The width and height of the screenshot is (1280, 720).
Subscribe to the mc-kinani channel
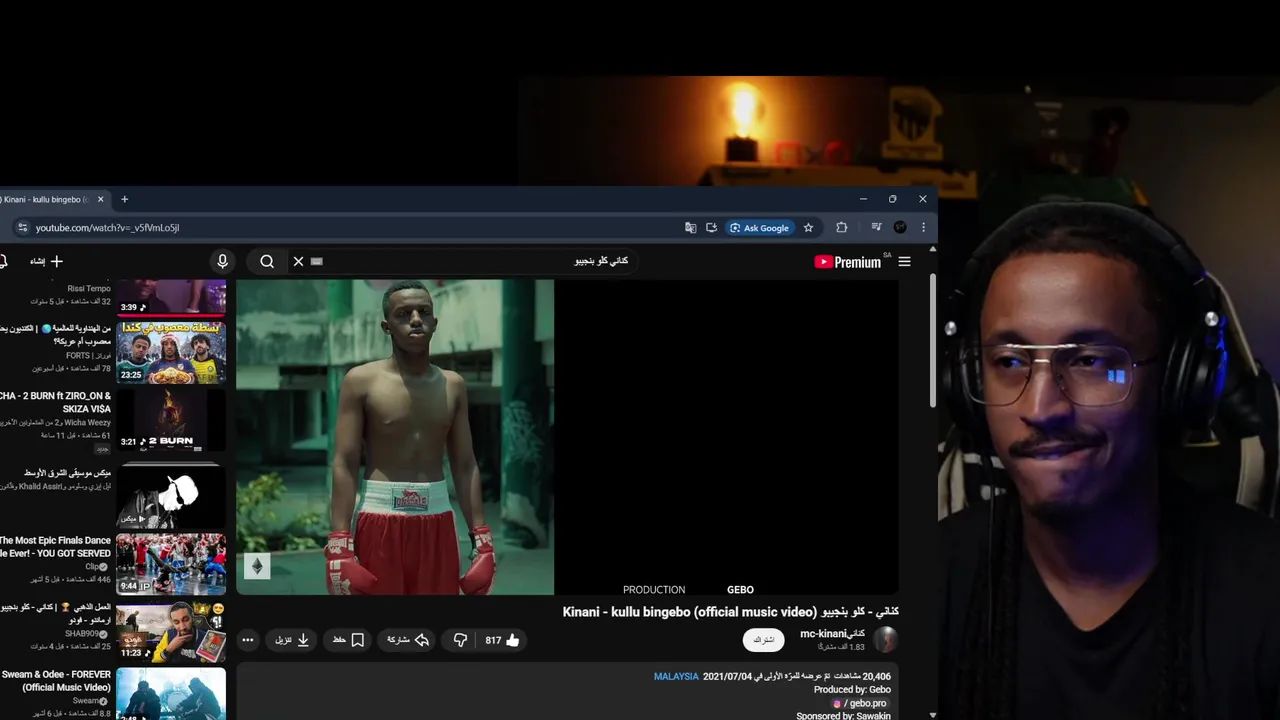(763, 640)
